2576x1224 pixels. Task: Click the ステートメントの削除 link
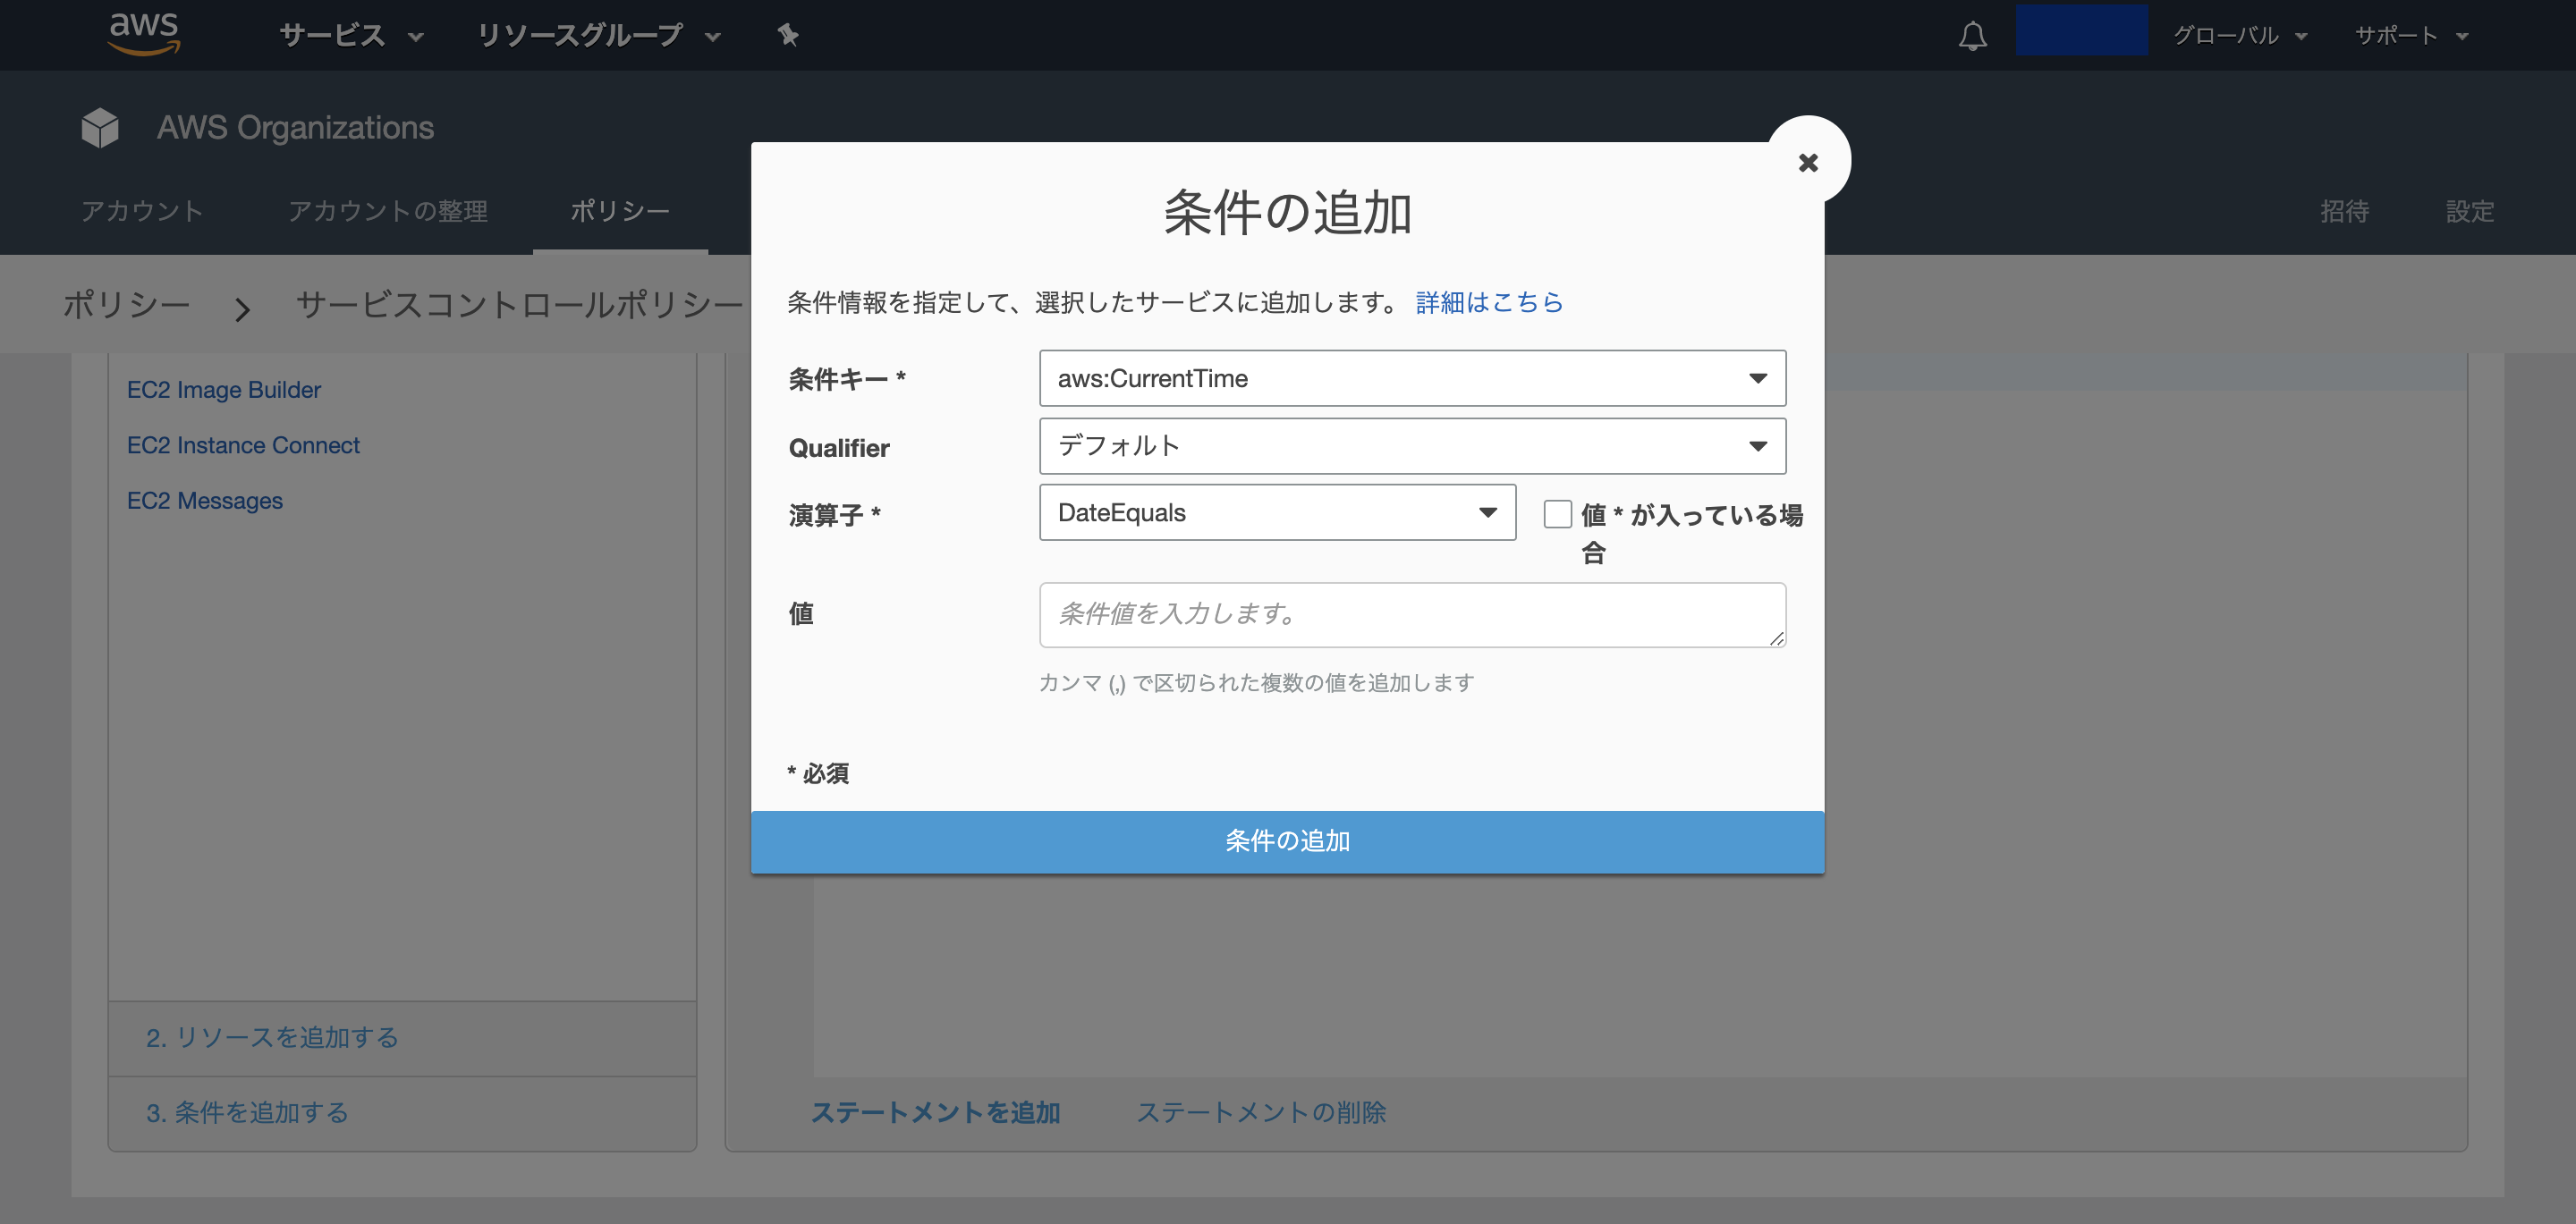click(x=1261, y=1112)
